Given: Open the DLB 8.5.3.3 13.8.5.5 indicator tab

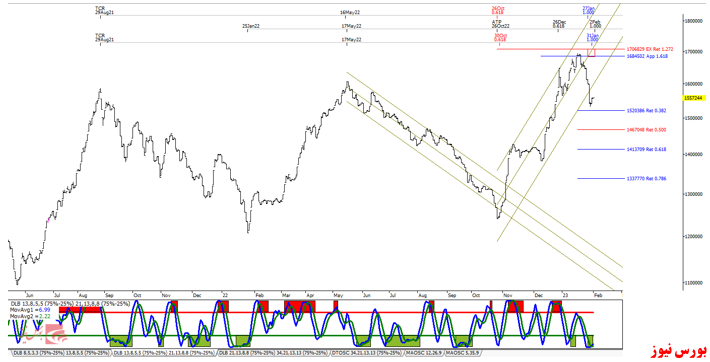Looking at the screenshot, I should point(60,353).
